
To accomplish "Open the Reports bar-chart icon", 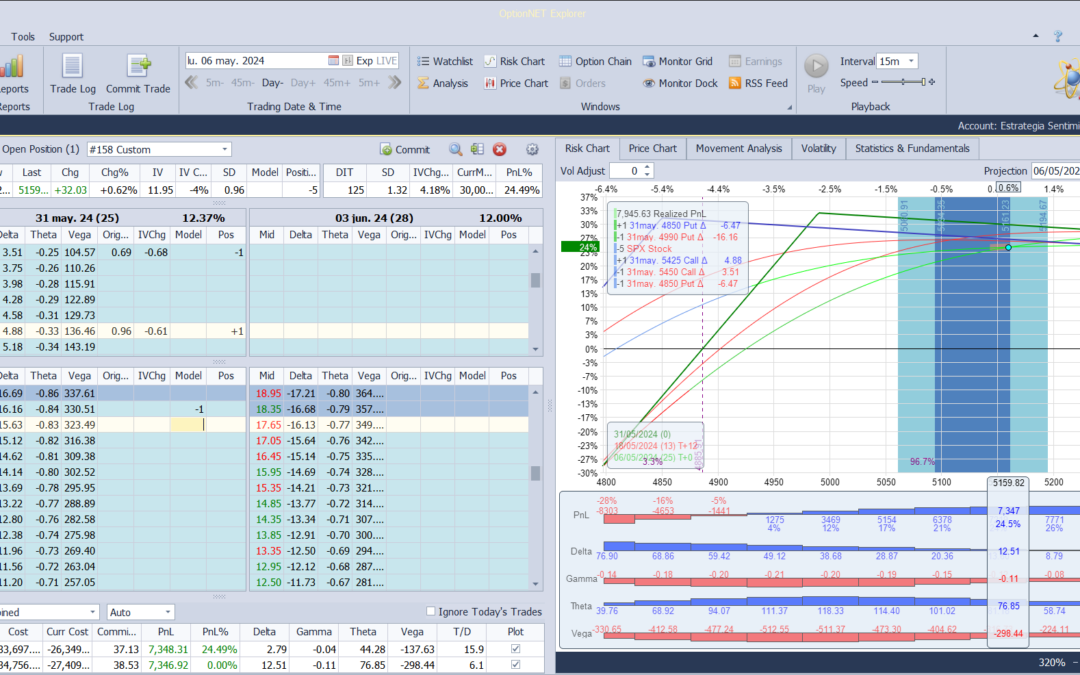I will [x=12, y=68].
